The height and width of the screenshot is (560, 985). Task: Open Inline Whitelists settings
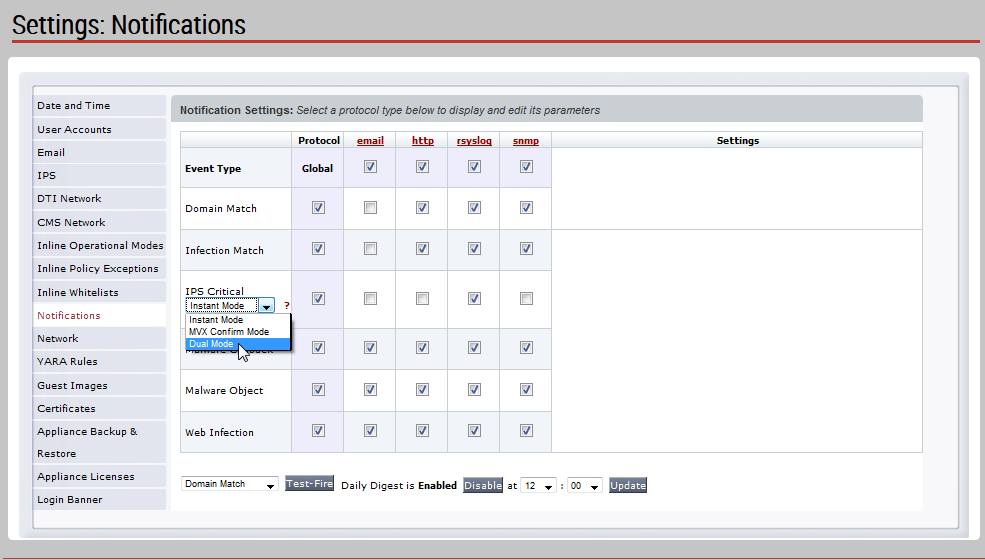tap(99, 292)
